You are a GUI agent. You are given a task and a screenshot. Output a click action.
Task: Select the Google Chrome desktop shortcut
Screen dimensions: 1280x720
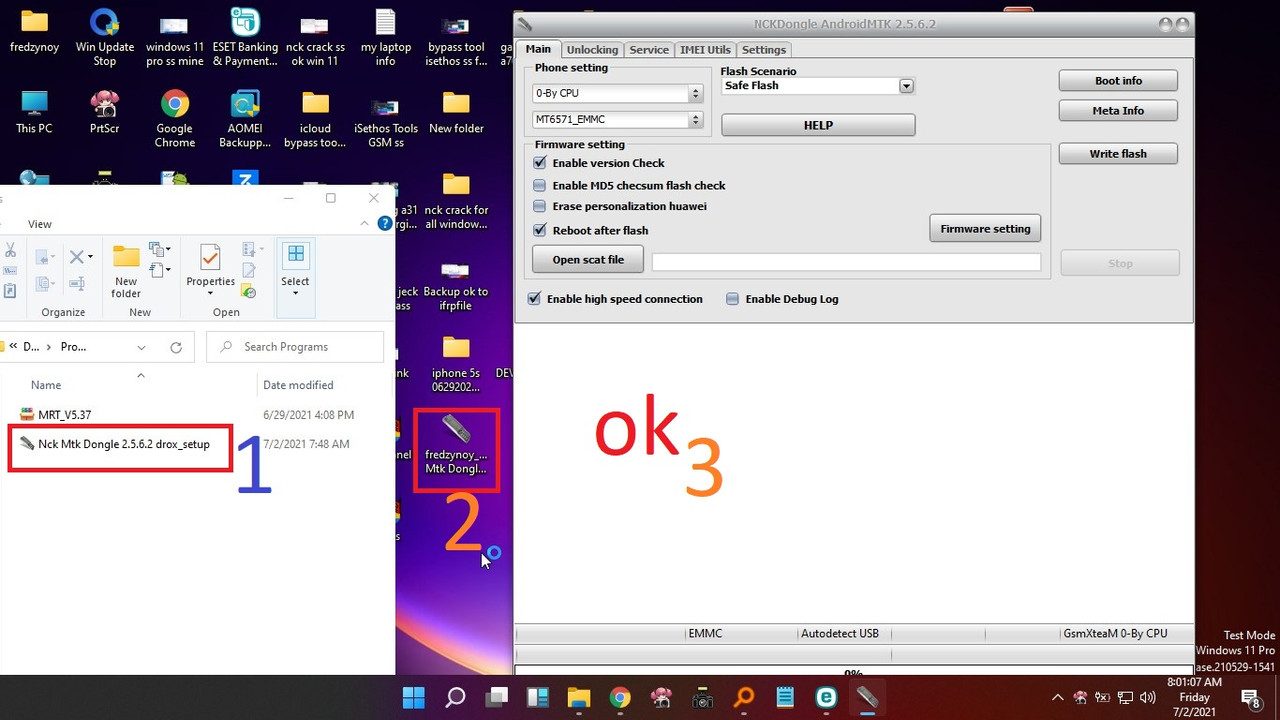pos(175,119)
